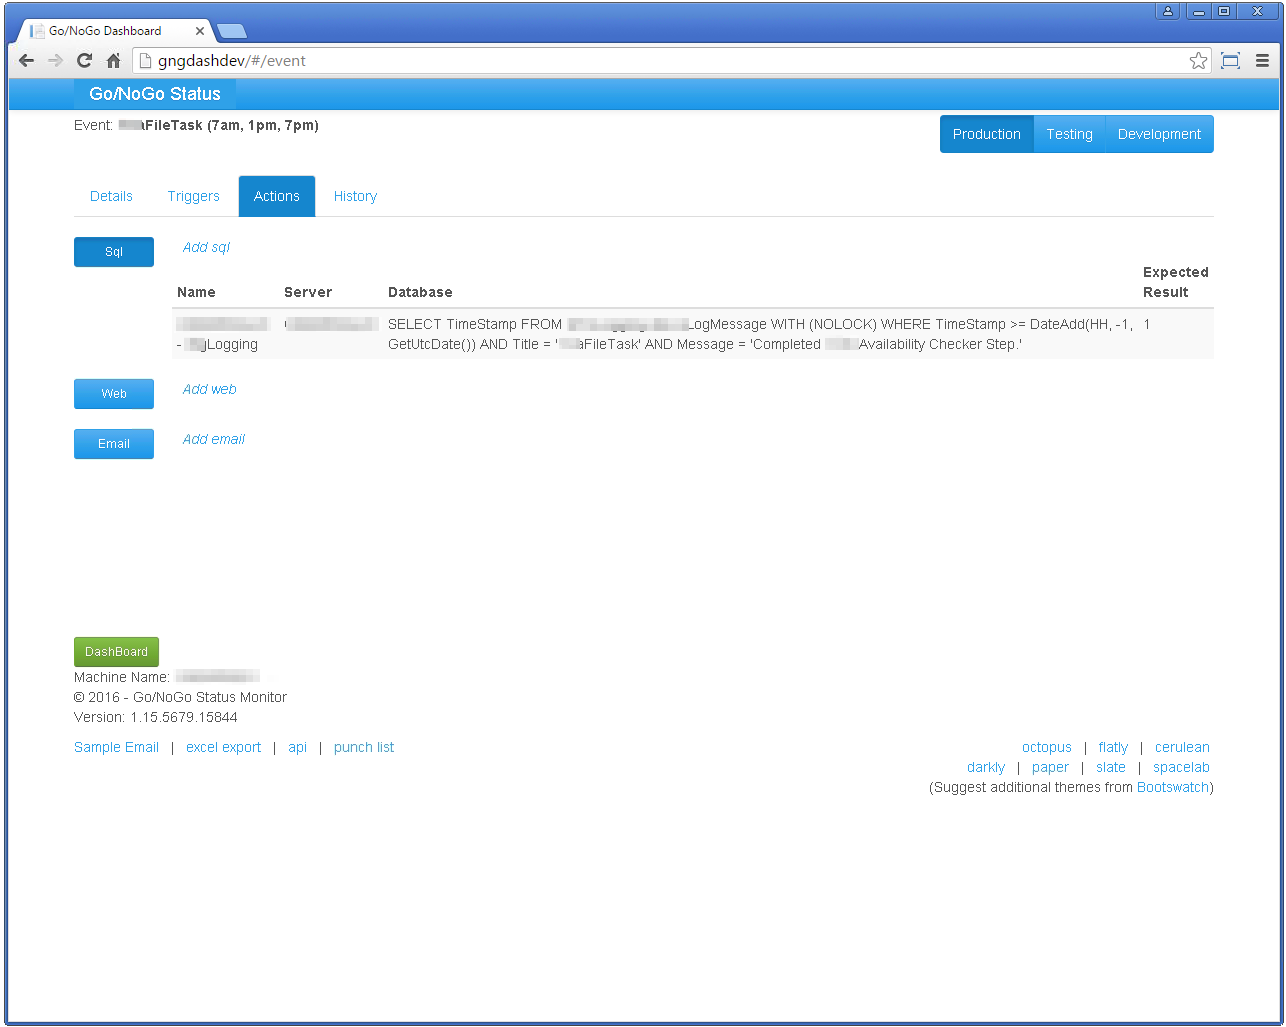Click the Add sql link
Viewport: 1286px width, 1027px height.
point(206,247)
